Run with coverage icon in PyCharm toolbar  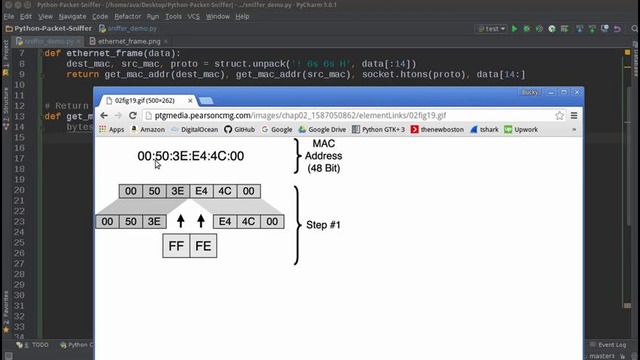pyautogui.click(x=539, y=29)
